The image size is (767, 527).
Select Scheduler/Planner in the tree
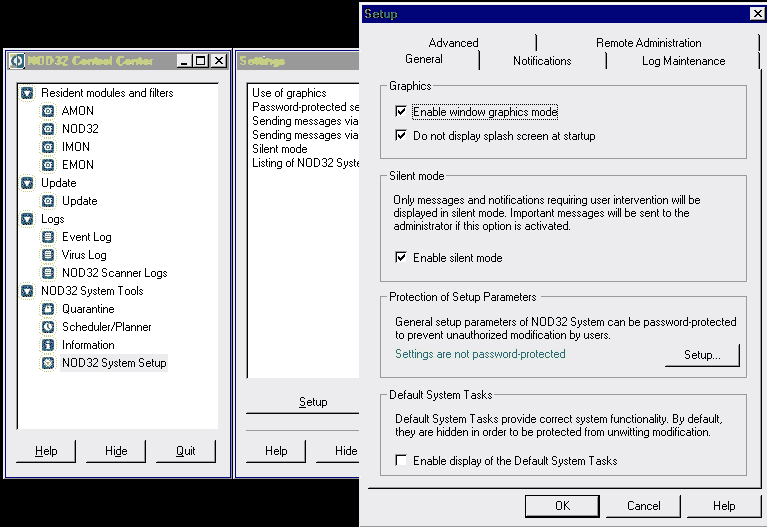(x=107, y=327)
